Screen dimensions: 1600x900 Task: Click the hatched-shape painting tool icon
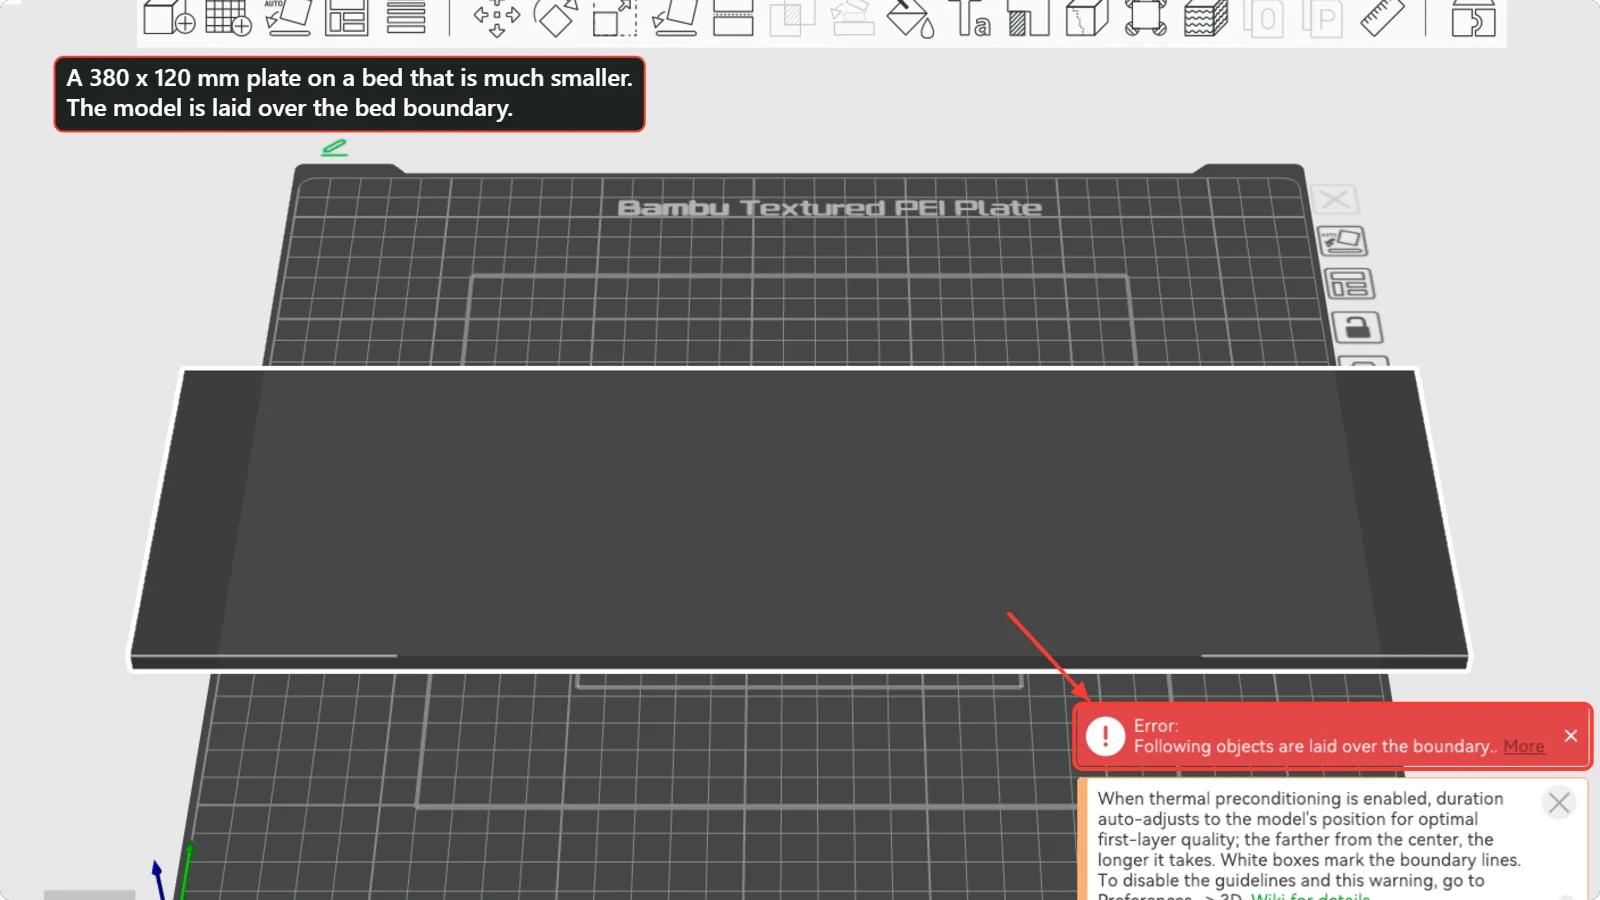tap(1028, 17)
